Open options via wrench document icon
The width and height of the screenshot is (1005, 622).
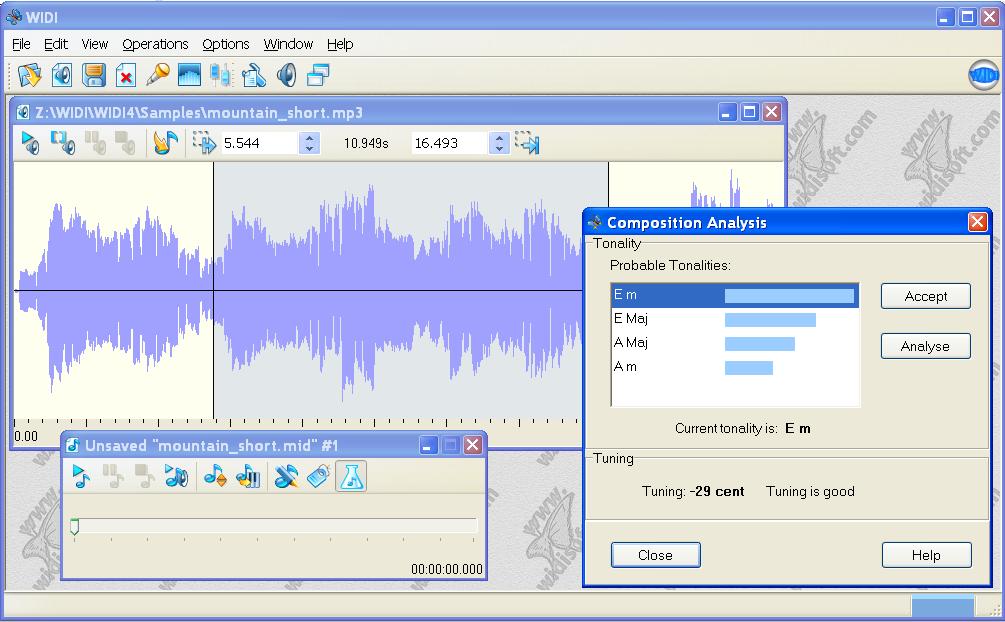[x=254, y=75]
